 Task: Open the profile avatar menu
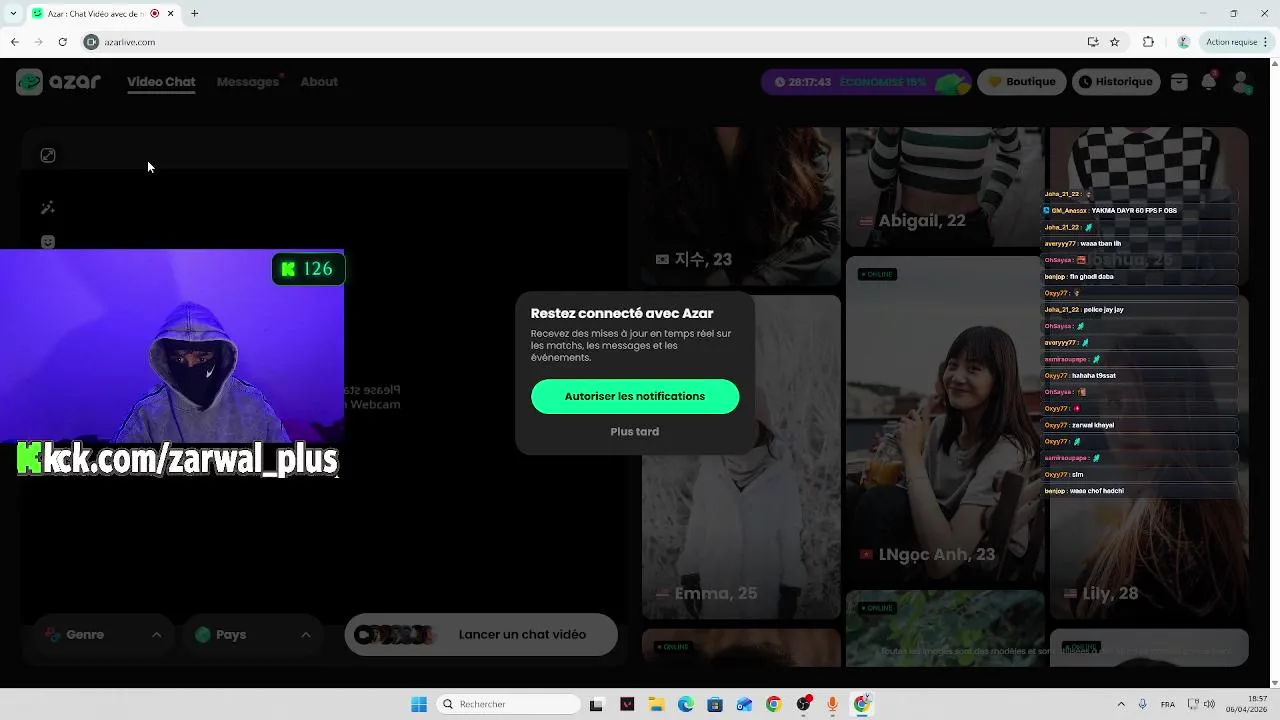(1242, 83)
